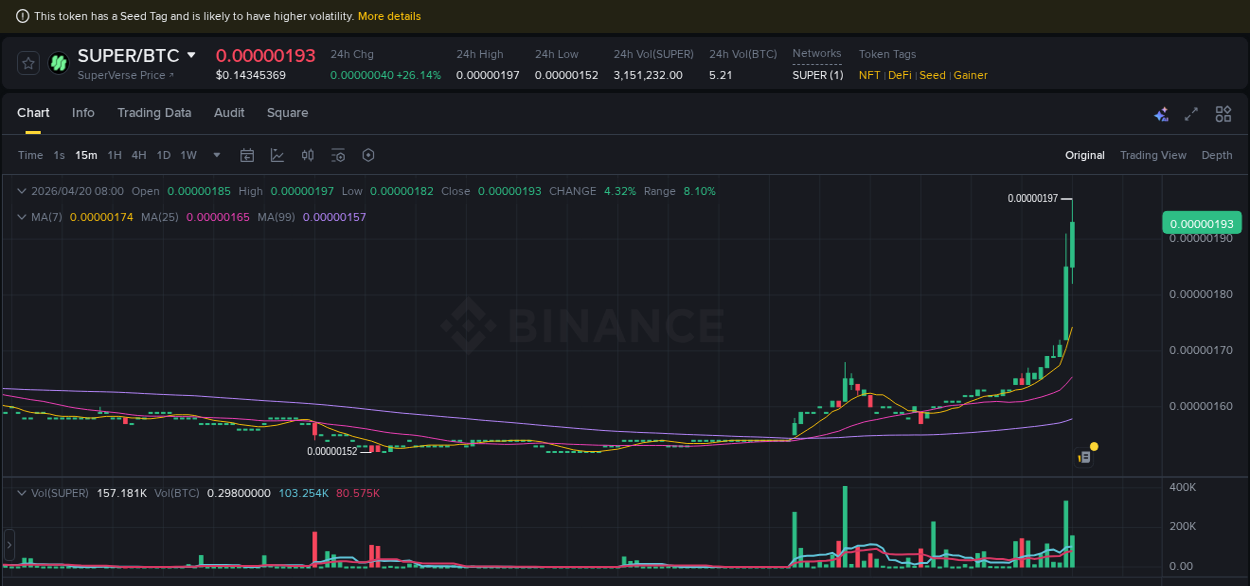Screen dimensions: 1250x586
Task: Switch to the Chart tab
Action: tap(33, 113)
